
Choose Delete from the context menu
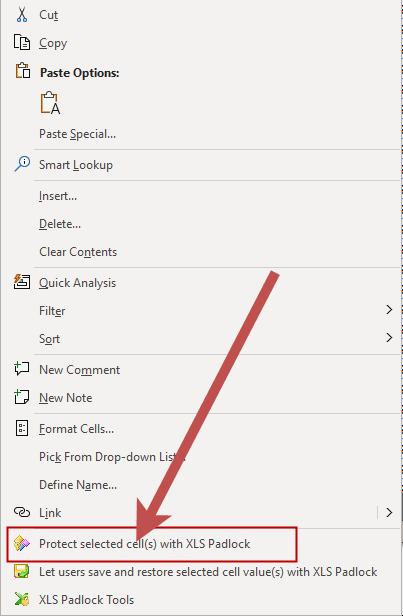pyautogui.click(x=60, y=224)
